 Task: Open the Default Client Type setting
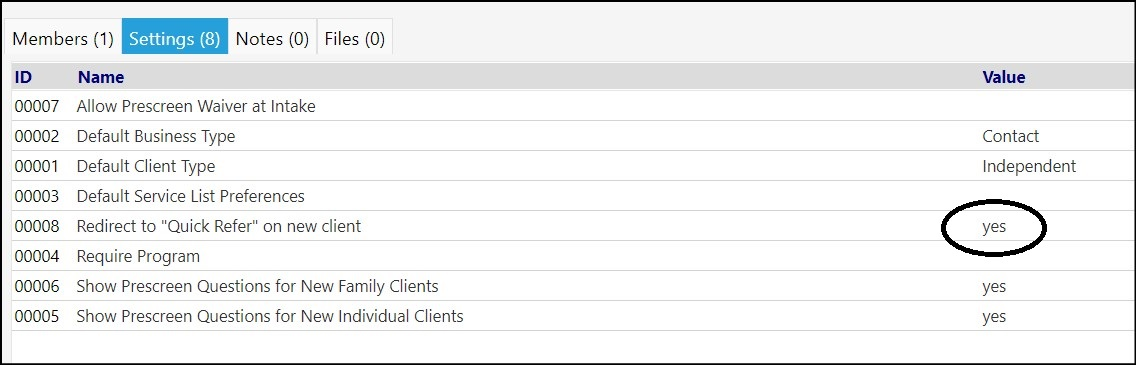click(x=572, y=166)
